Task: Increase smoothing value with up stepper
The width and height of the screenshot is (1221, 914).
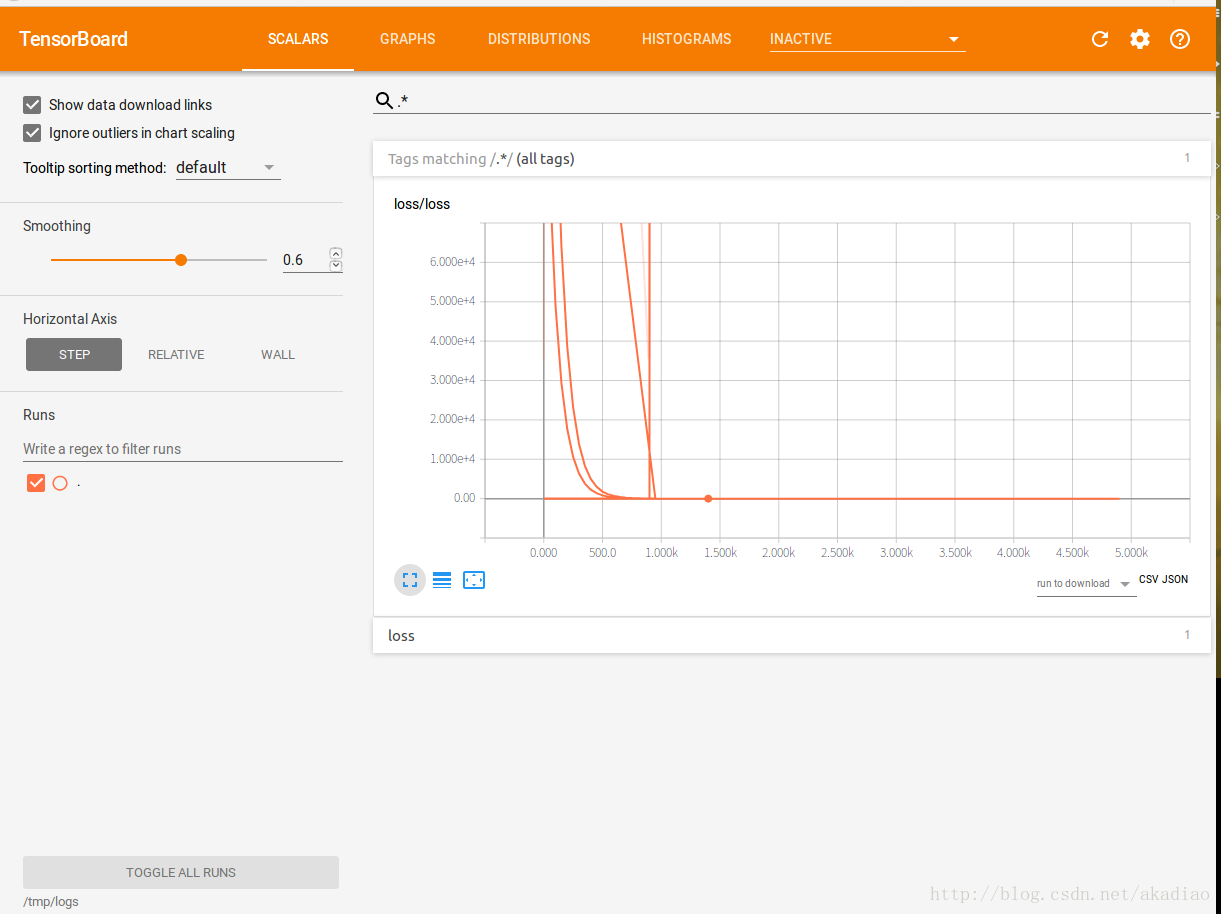Action: [336, 254]
